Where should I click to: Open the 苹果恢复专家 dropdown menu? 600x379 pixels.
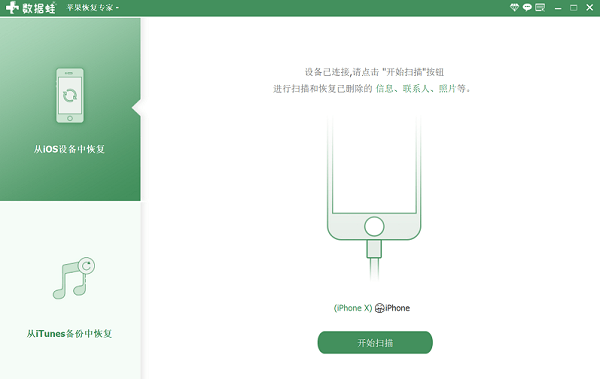pyautogui.click(x=93, y=8)
